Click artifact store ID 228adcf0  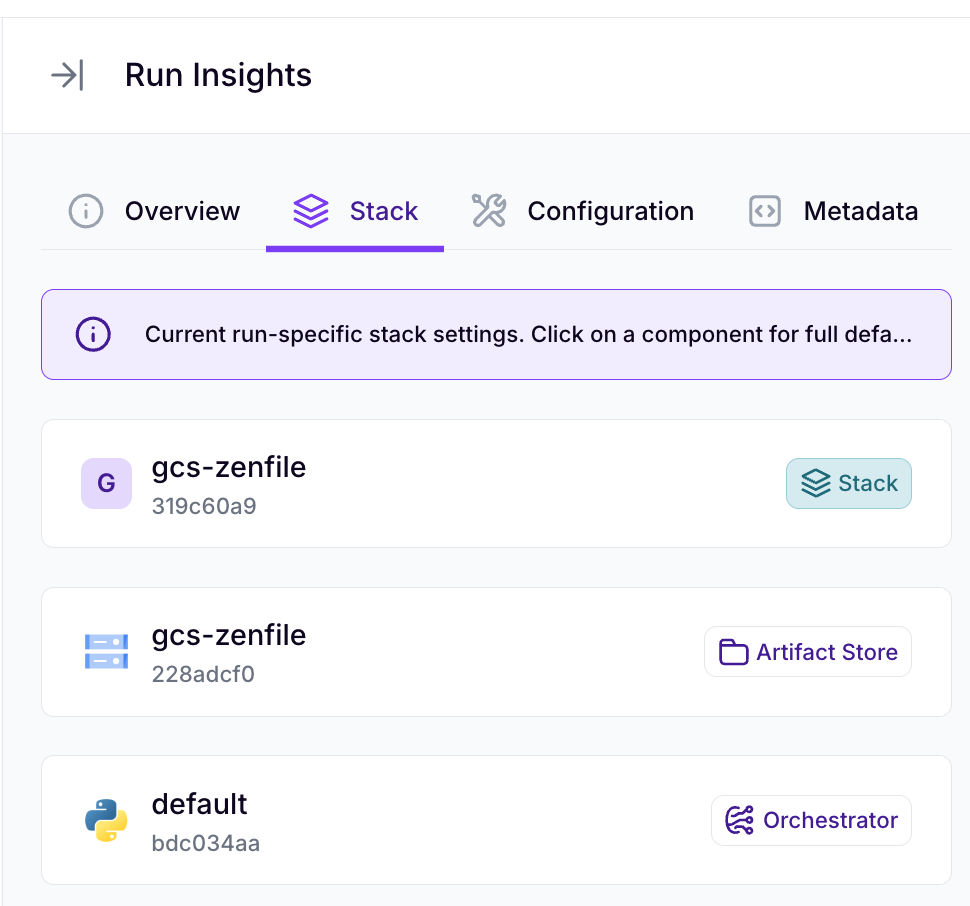point(203,674)
